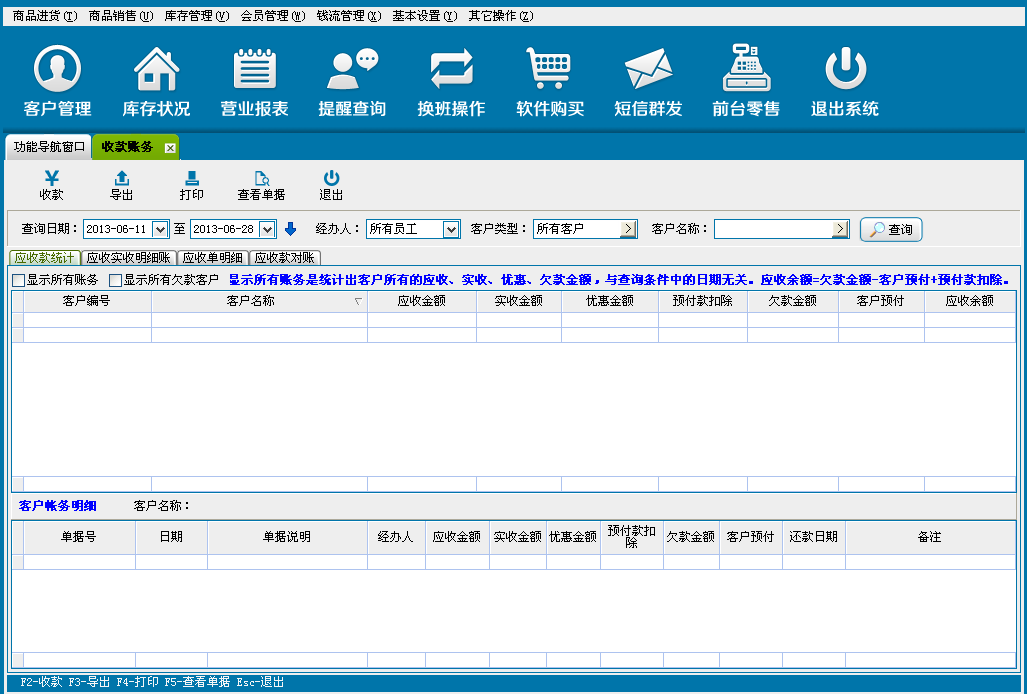The image size is (1027, 694).
Task: Expand the 经办人 所有员工 dropdown
Action: (451, 229)
